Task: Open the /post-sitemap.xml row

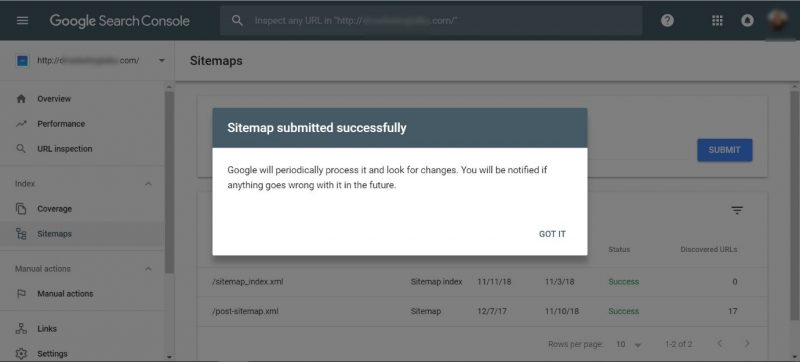Action: [482, 311]
